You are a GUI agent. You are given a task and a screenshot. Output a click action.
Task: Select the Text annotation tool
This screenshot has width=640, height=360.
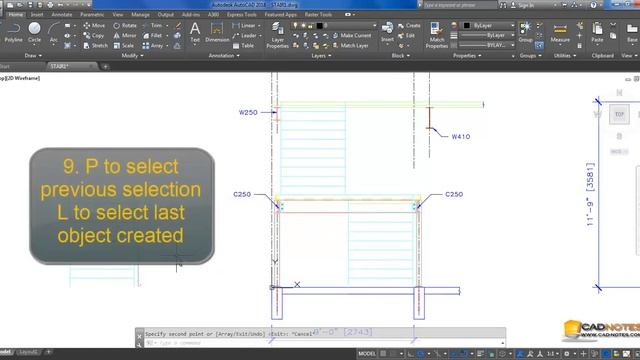(x=195, y=32)
